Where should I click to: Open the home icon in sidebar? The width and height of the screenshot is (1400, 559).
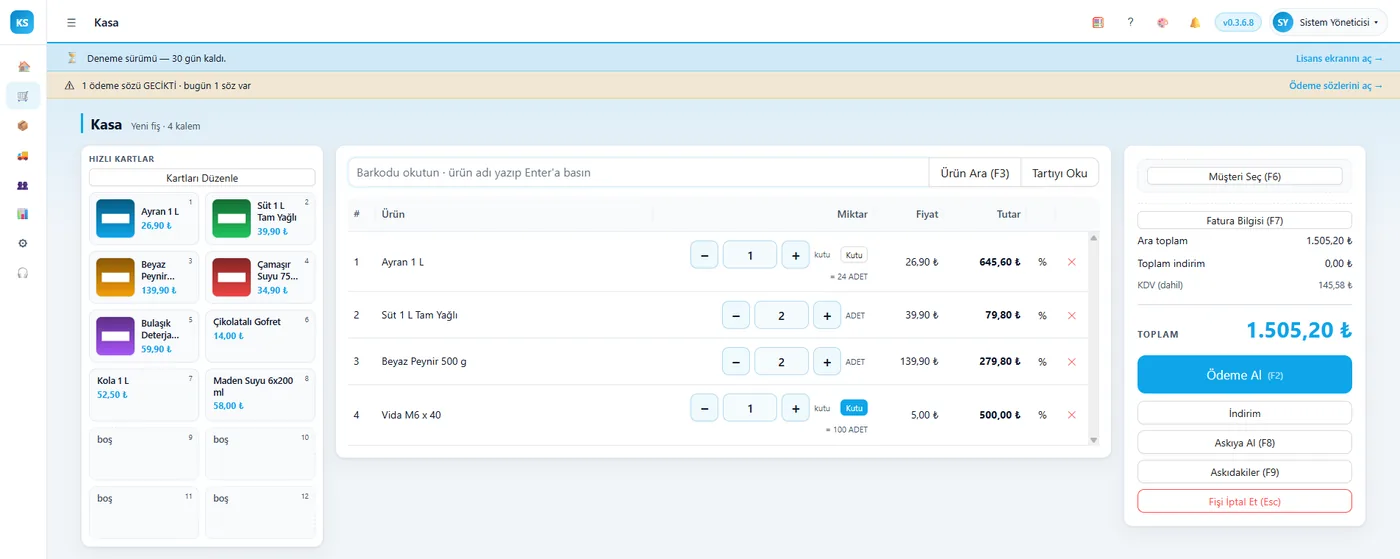(23, 67)
